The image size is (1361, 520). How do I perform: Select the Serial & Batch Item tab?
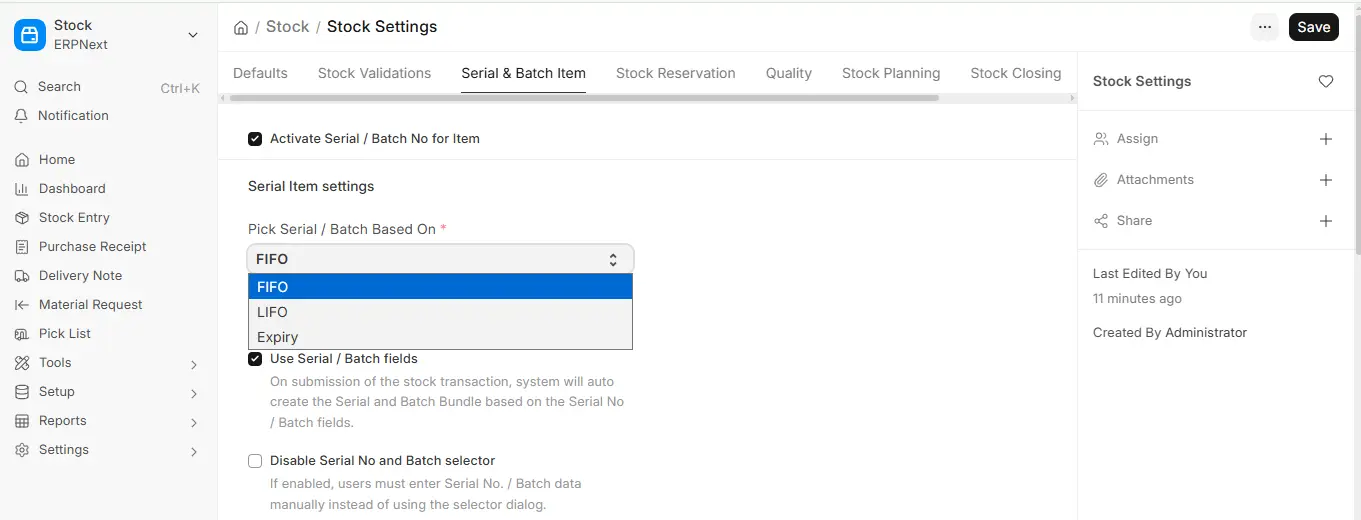[x=524, y=73]
